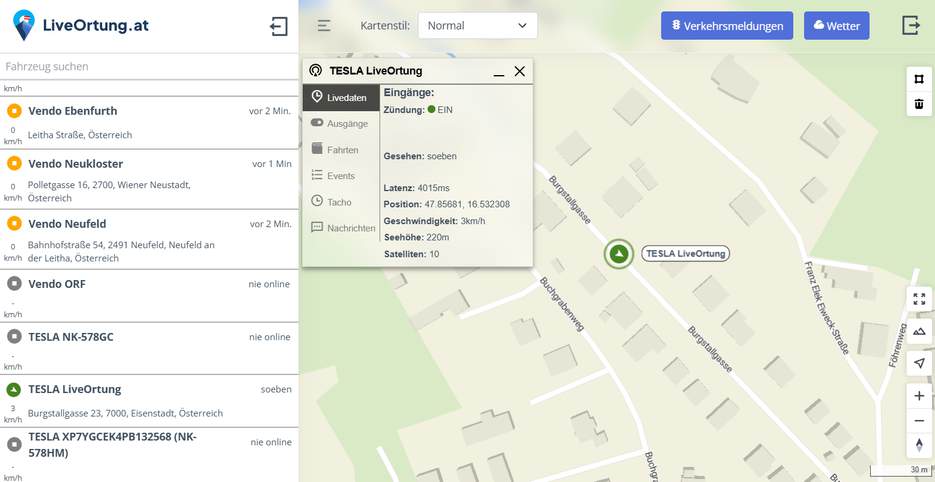Click the locate-me navigation arrow icon
Screen dimensions: 935x482
[919, 363]
